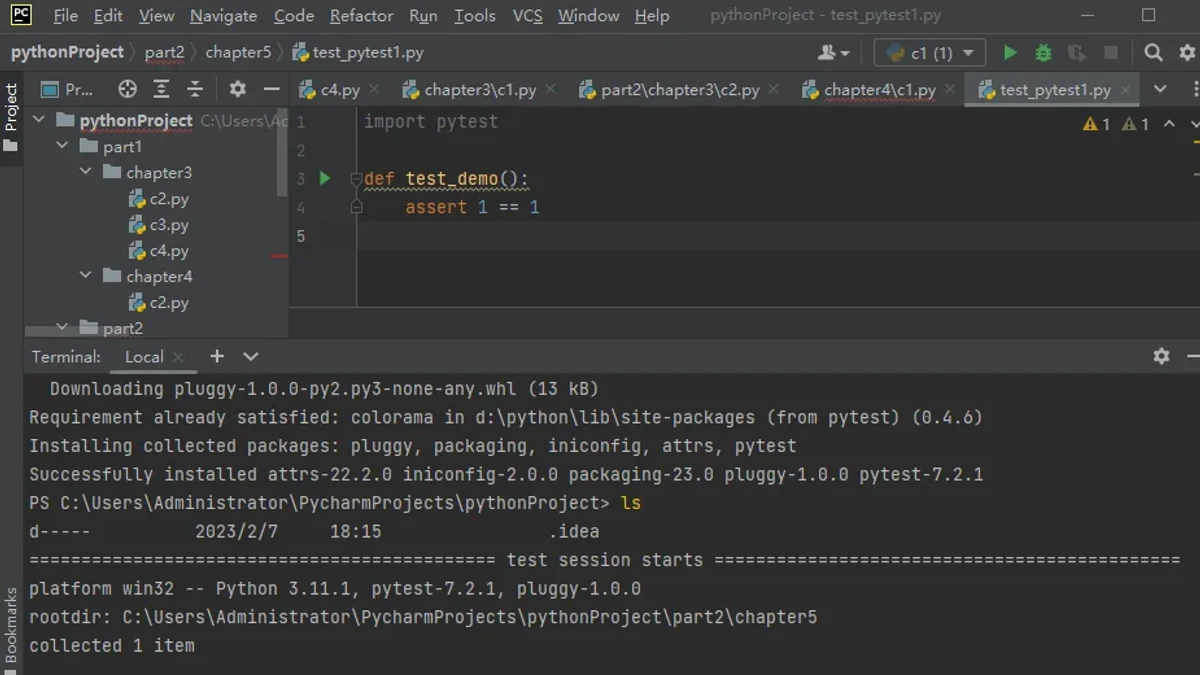This screenshot has height=675, width=1200.
Task: Click the stop square icon
Action: [1111, 53]
